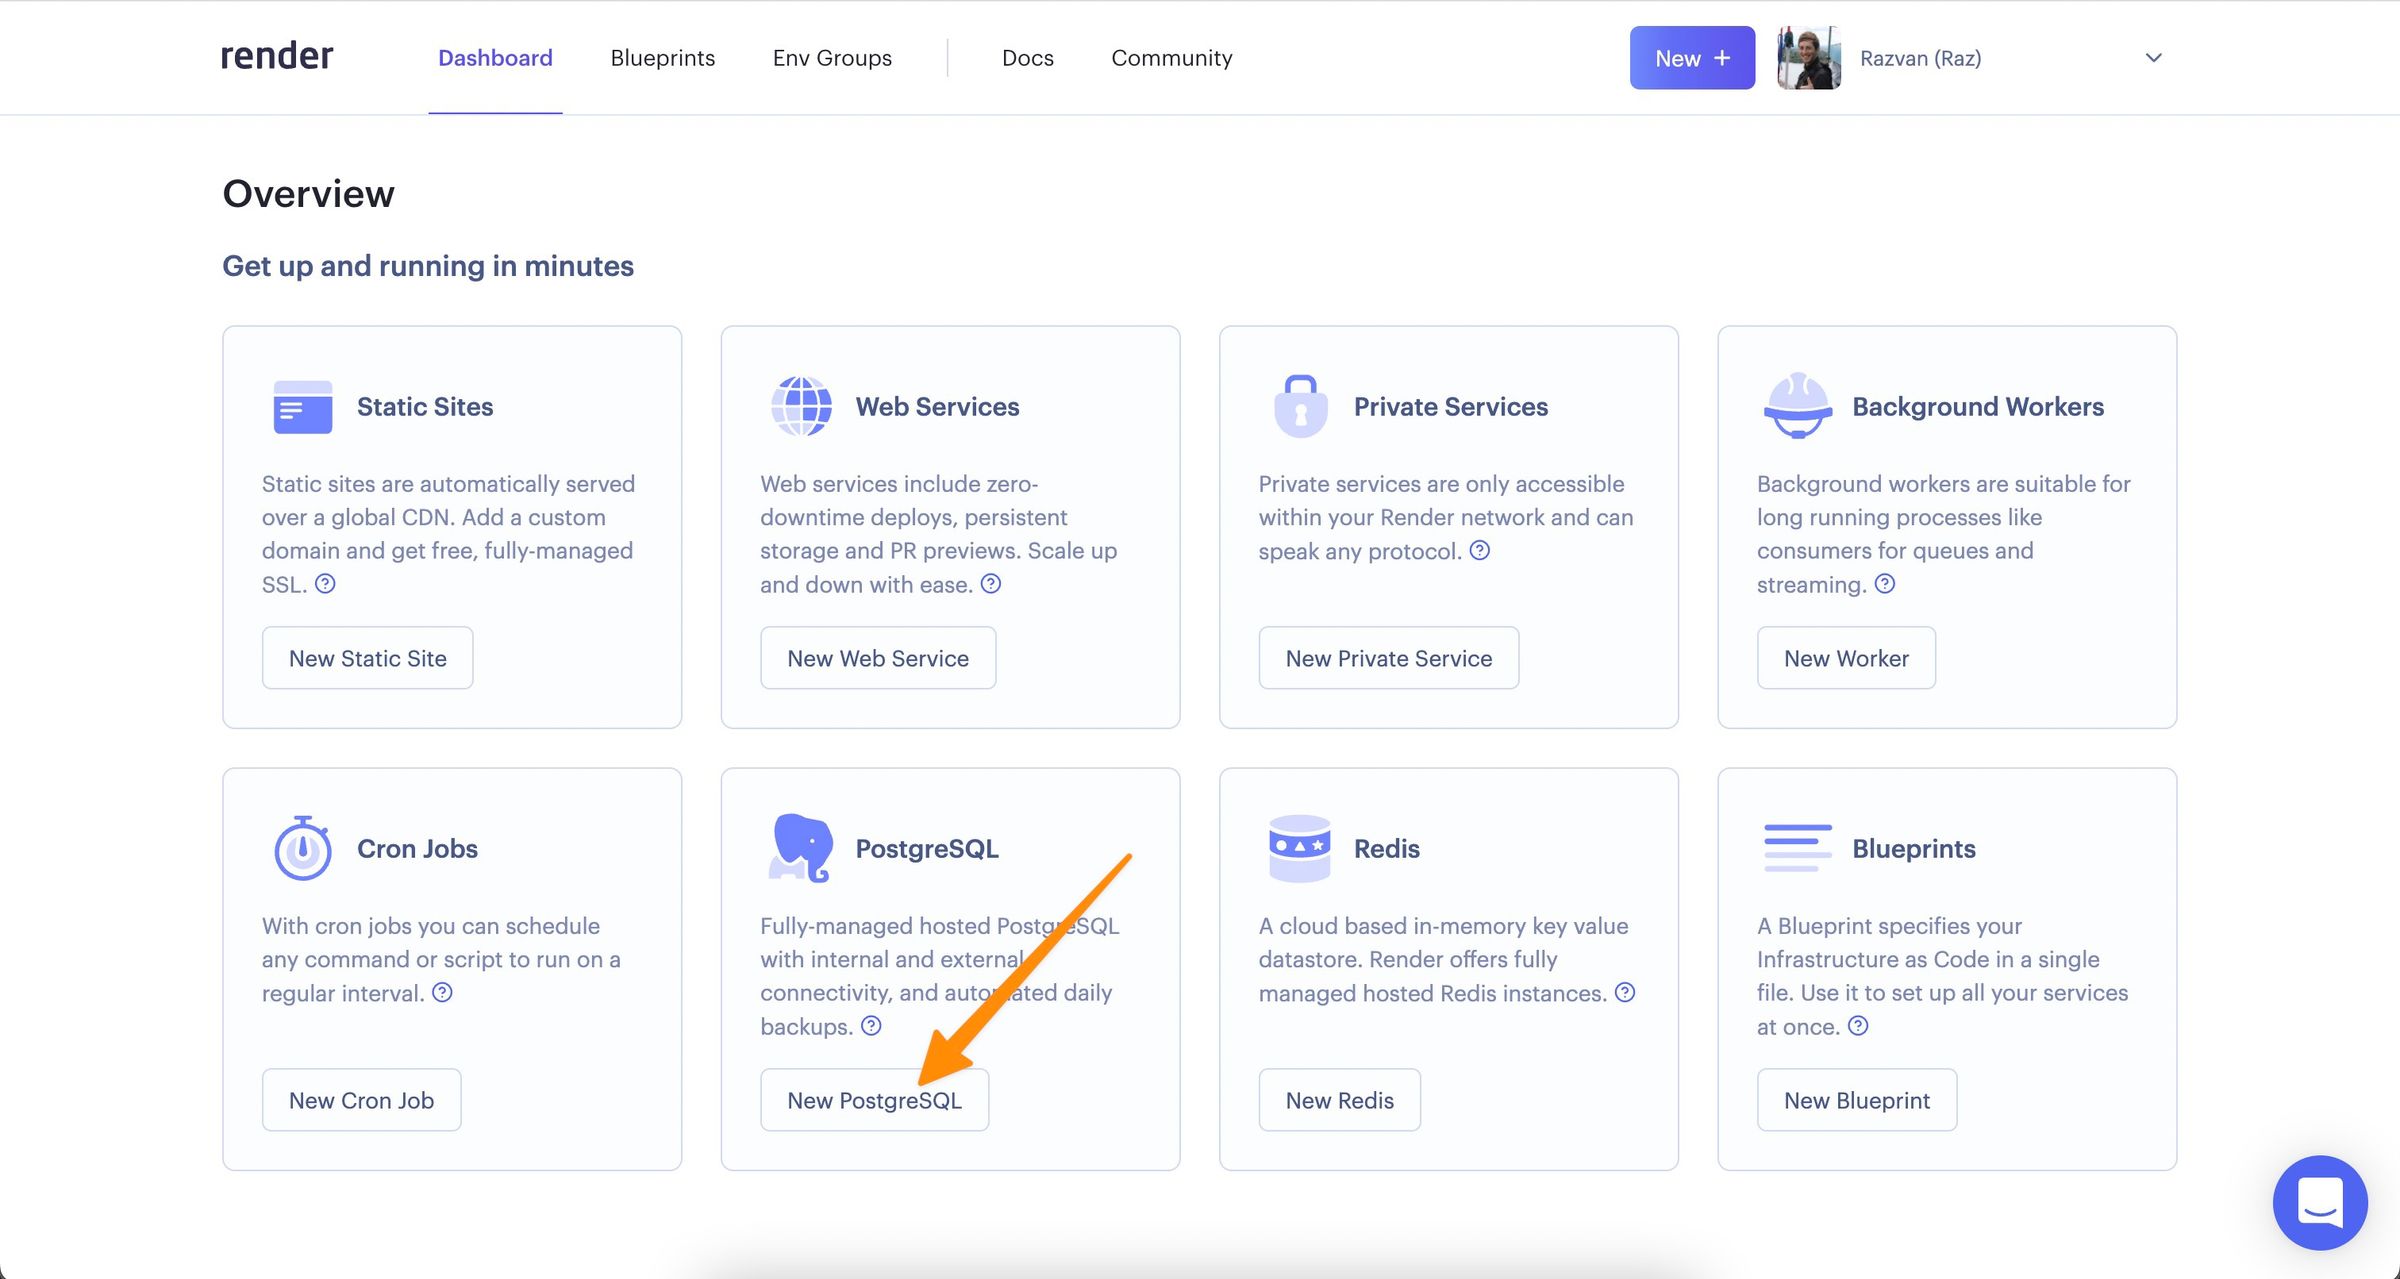Click the Blueprints card lines icon
The image size is (2400, 1279).
click(x=1797, y=847)
